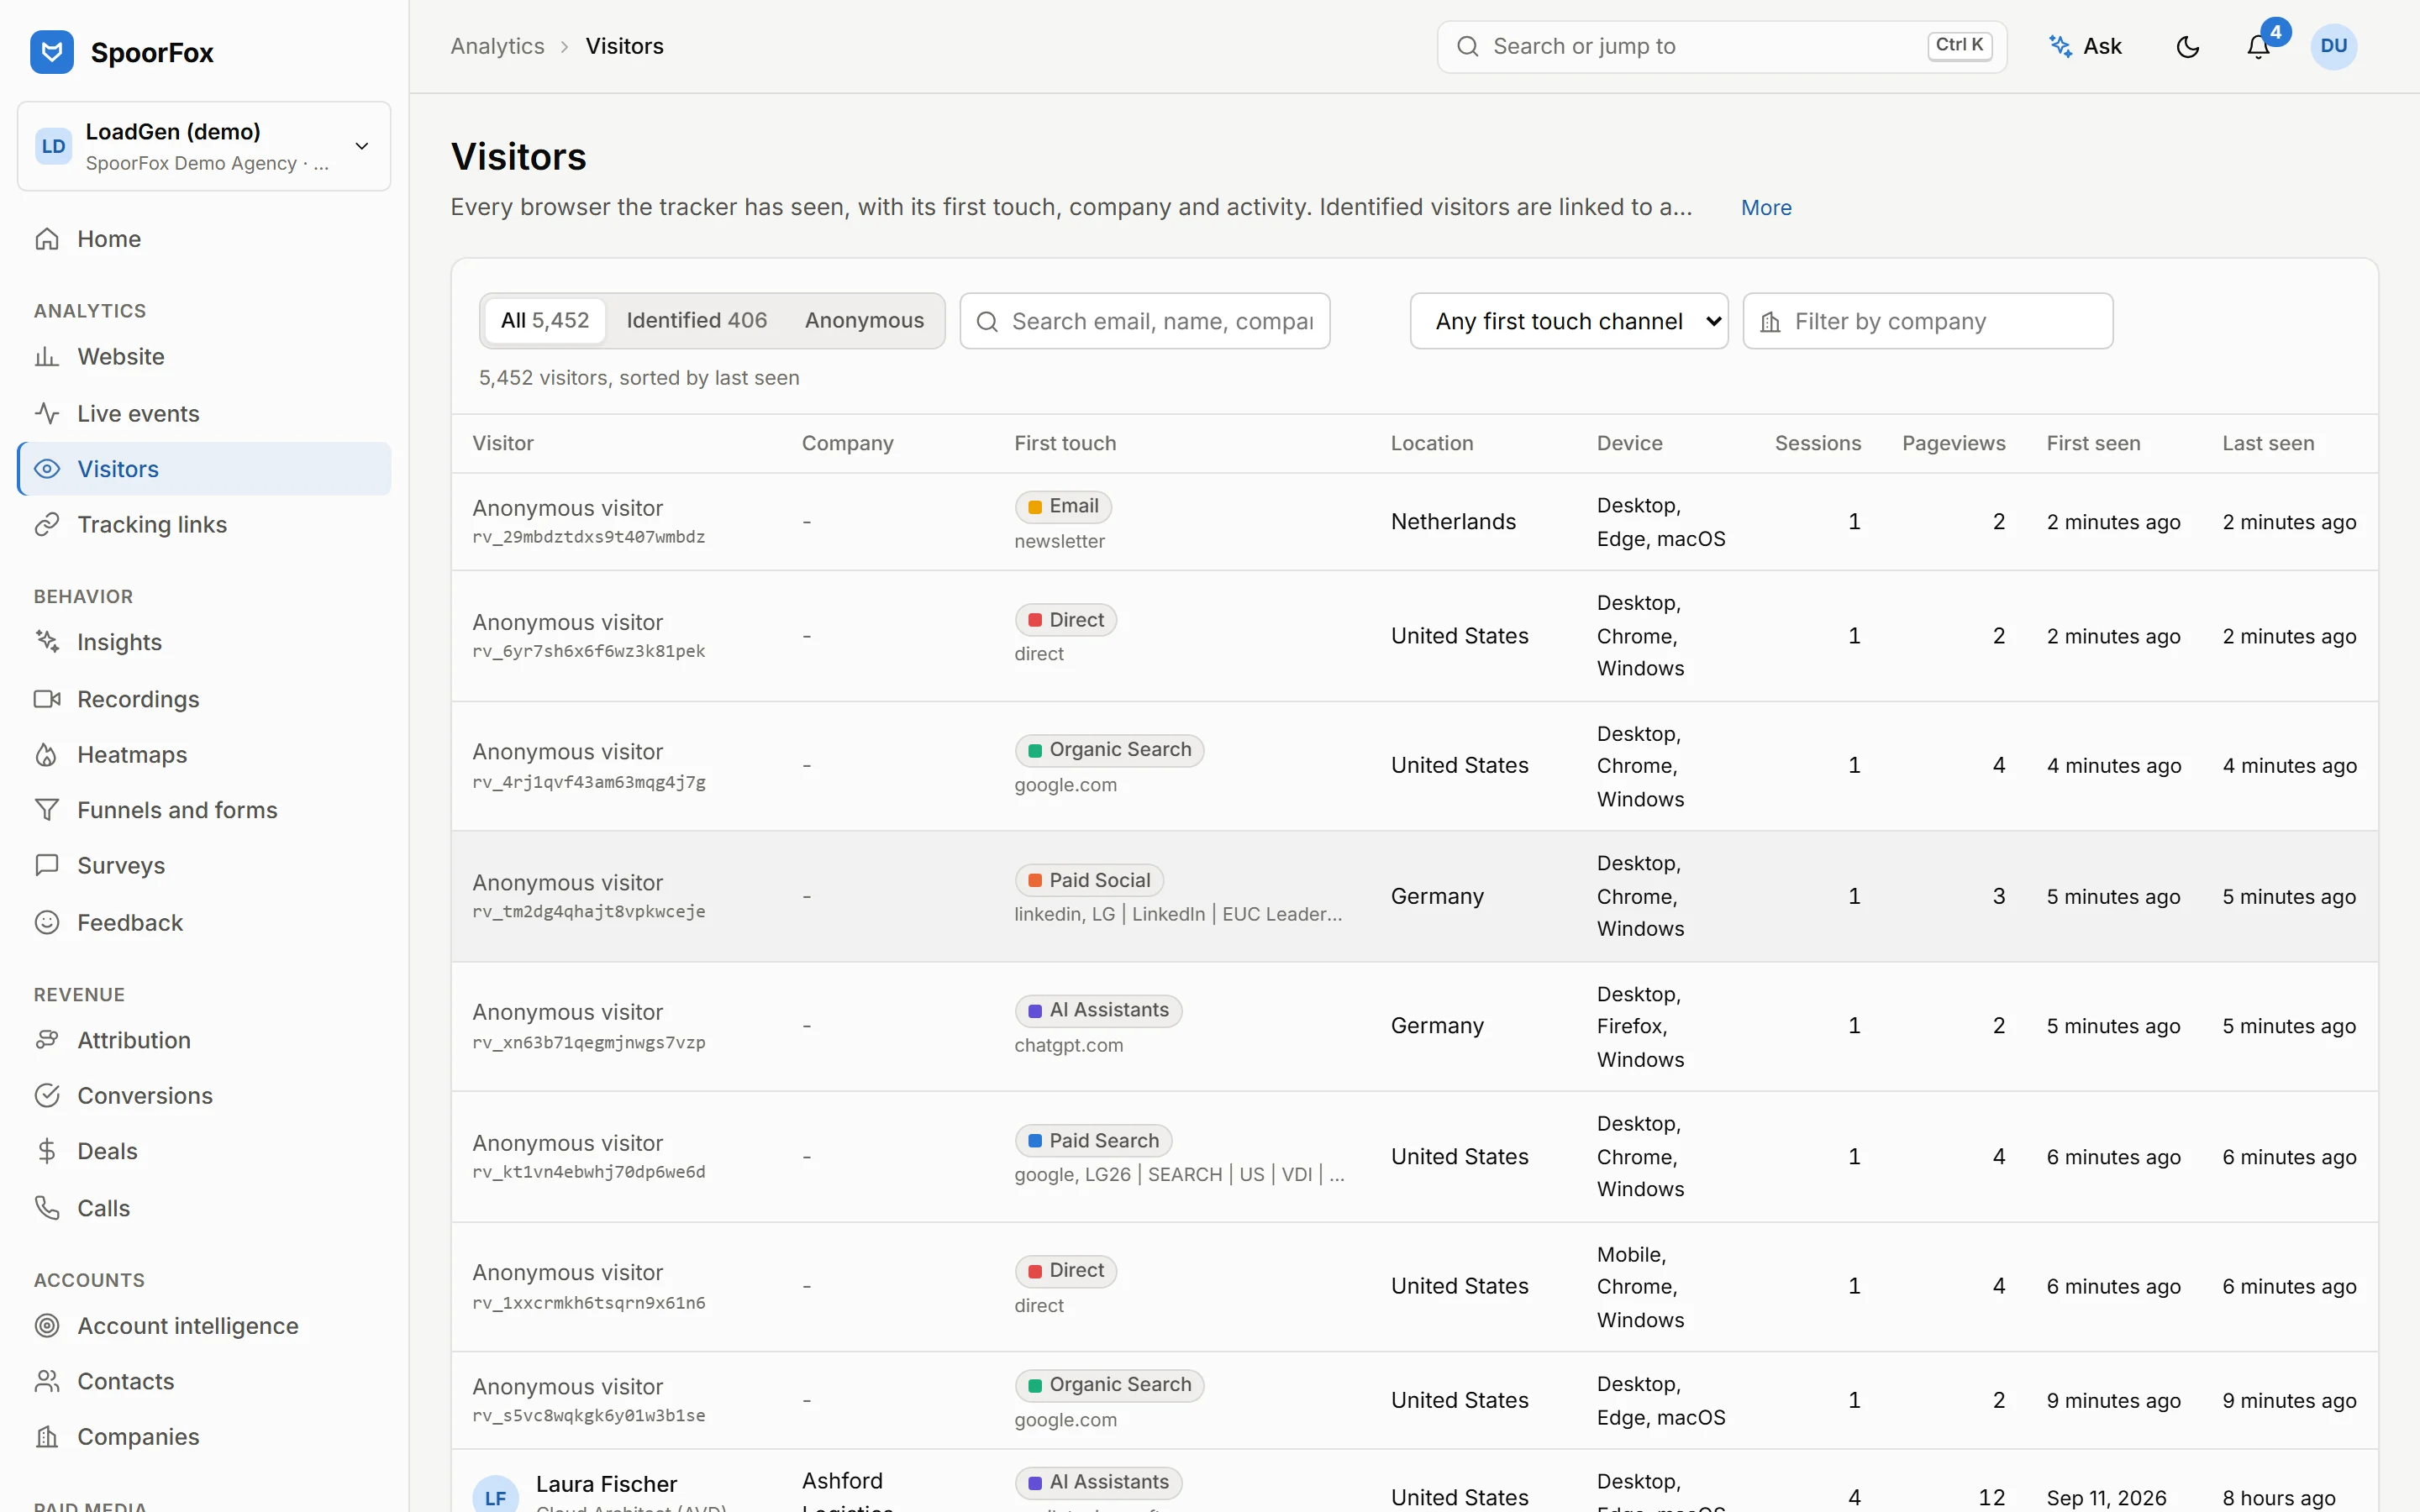Open Surveys page
Viewport: 2420px width, 1512px height.
[x=204, y=866]
